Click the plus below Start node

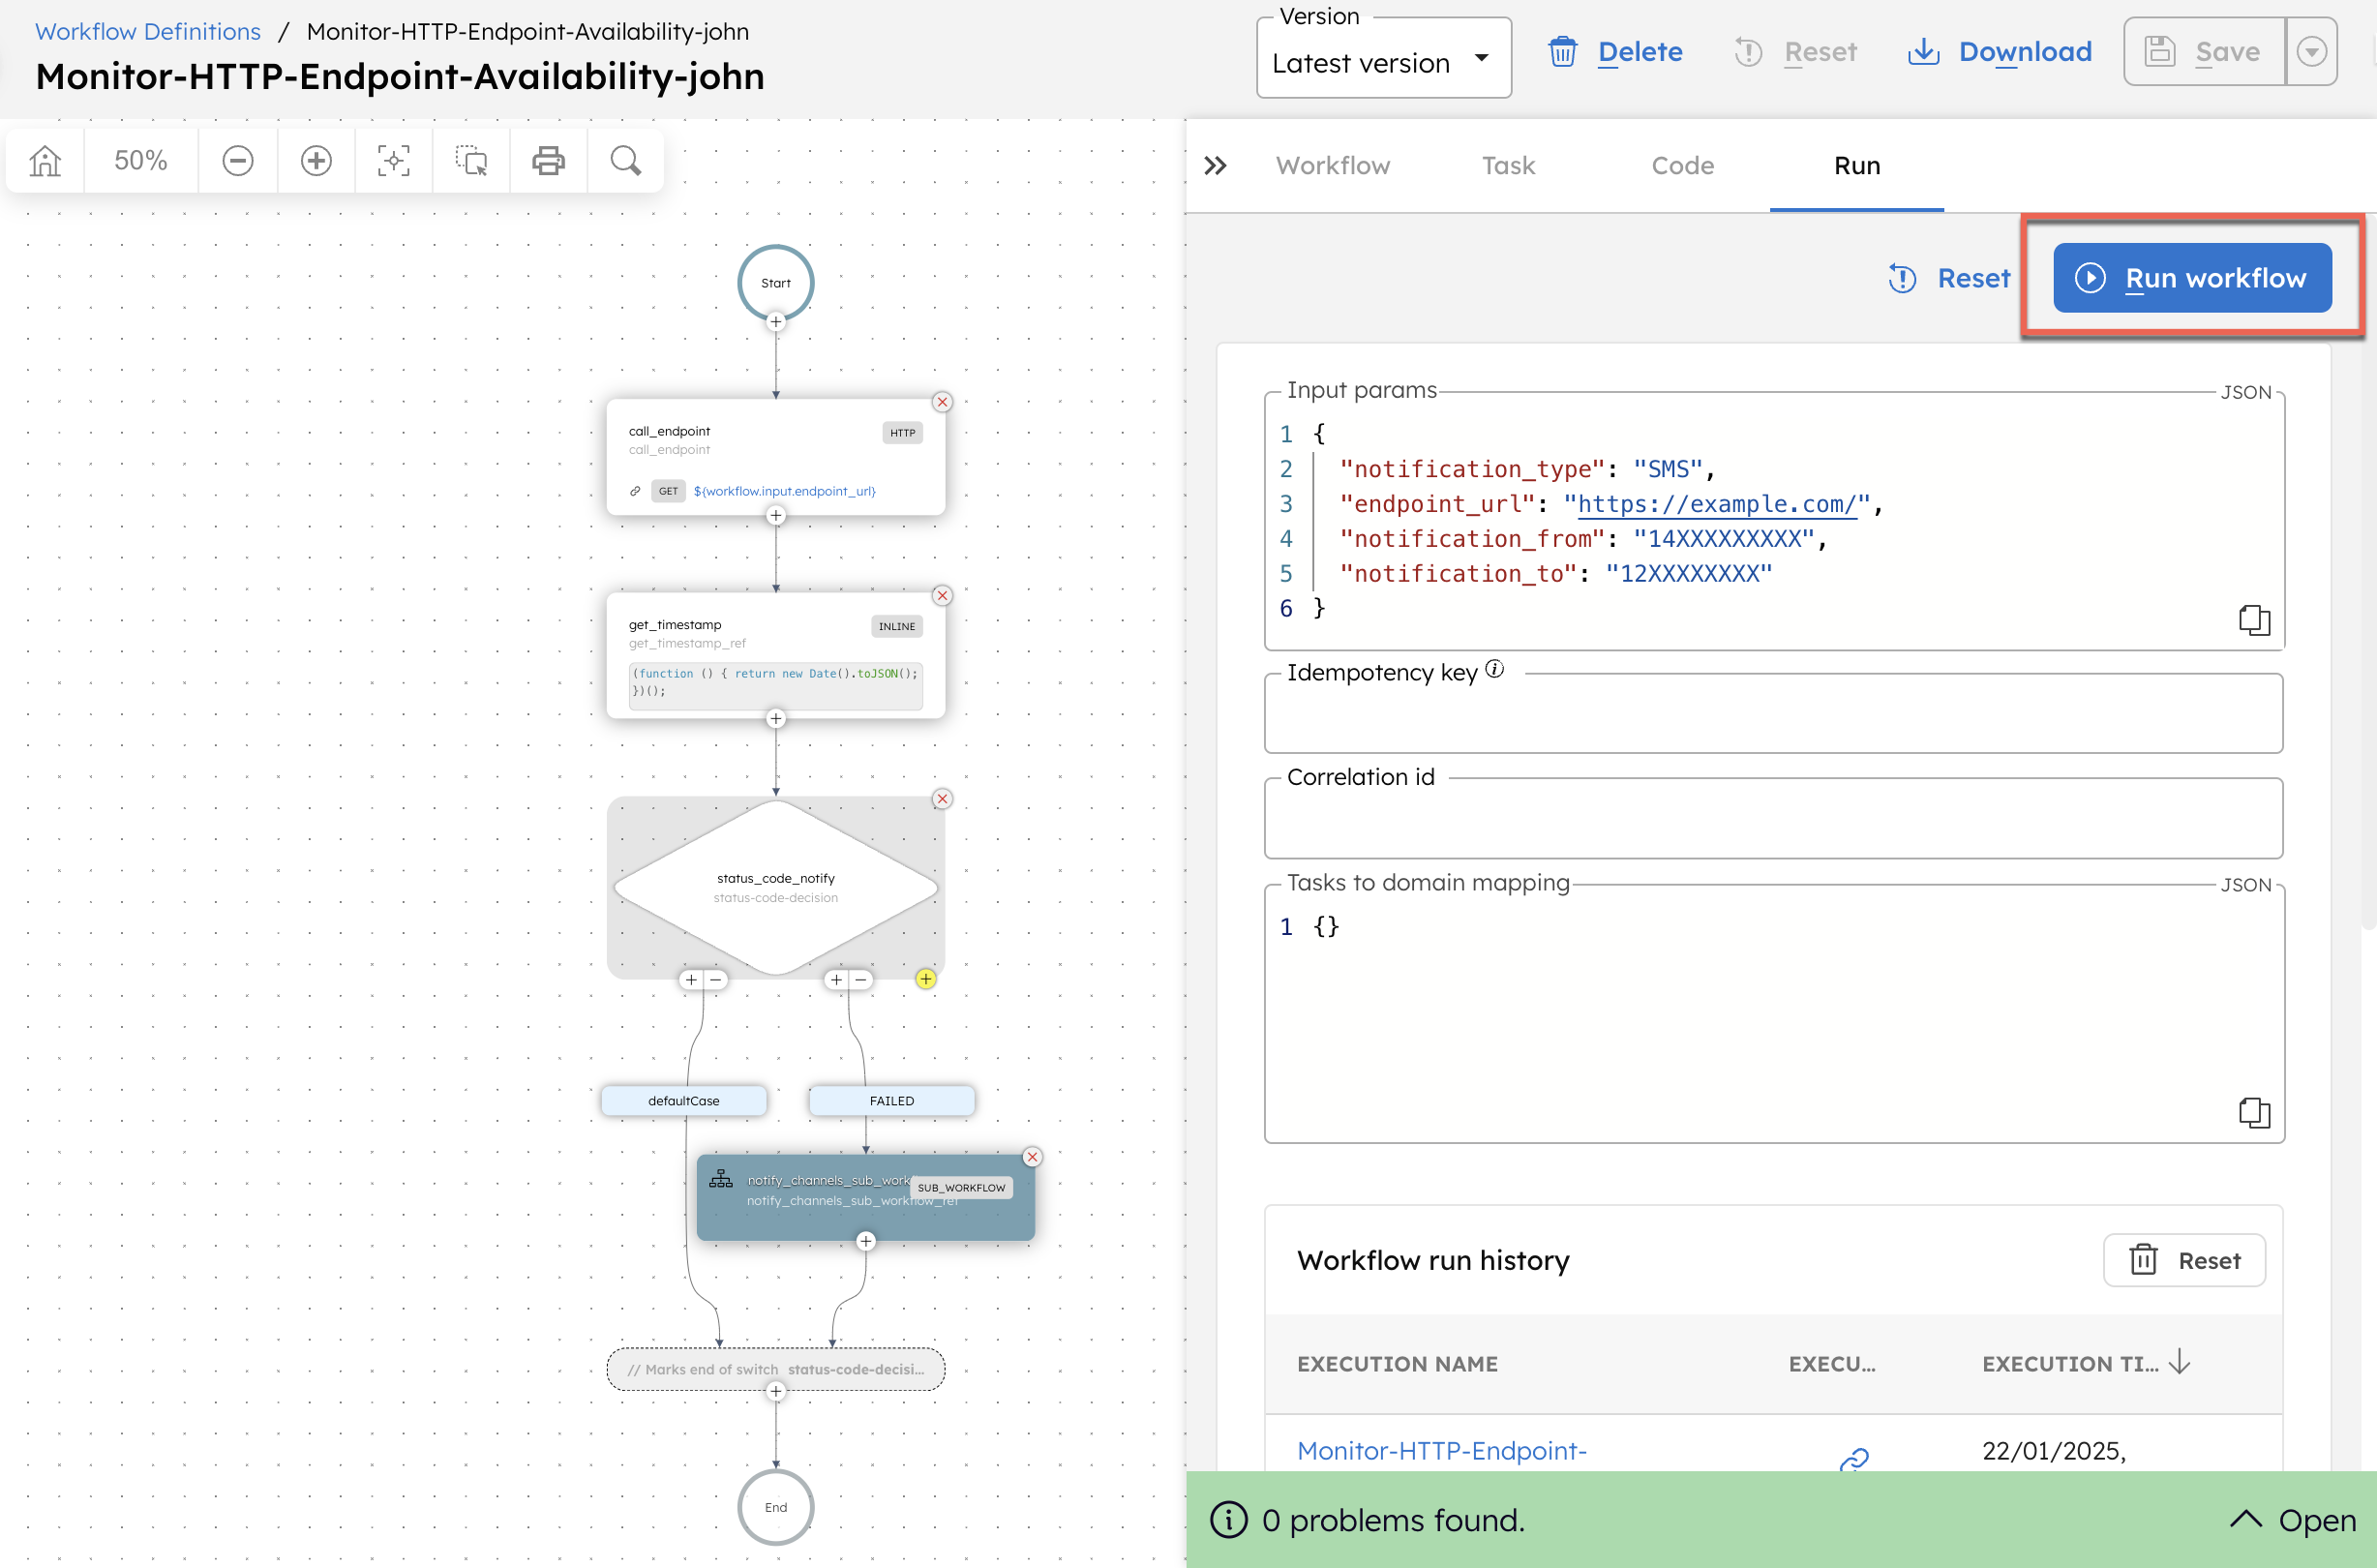776,322
